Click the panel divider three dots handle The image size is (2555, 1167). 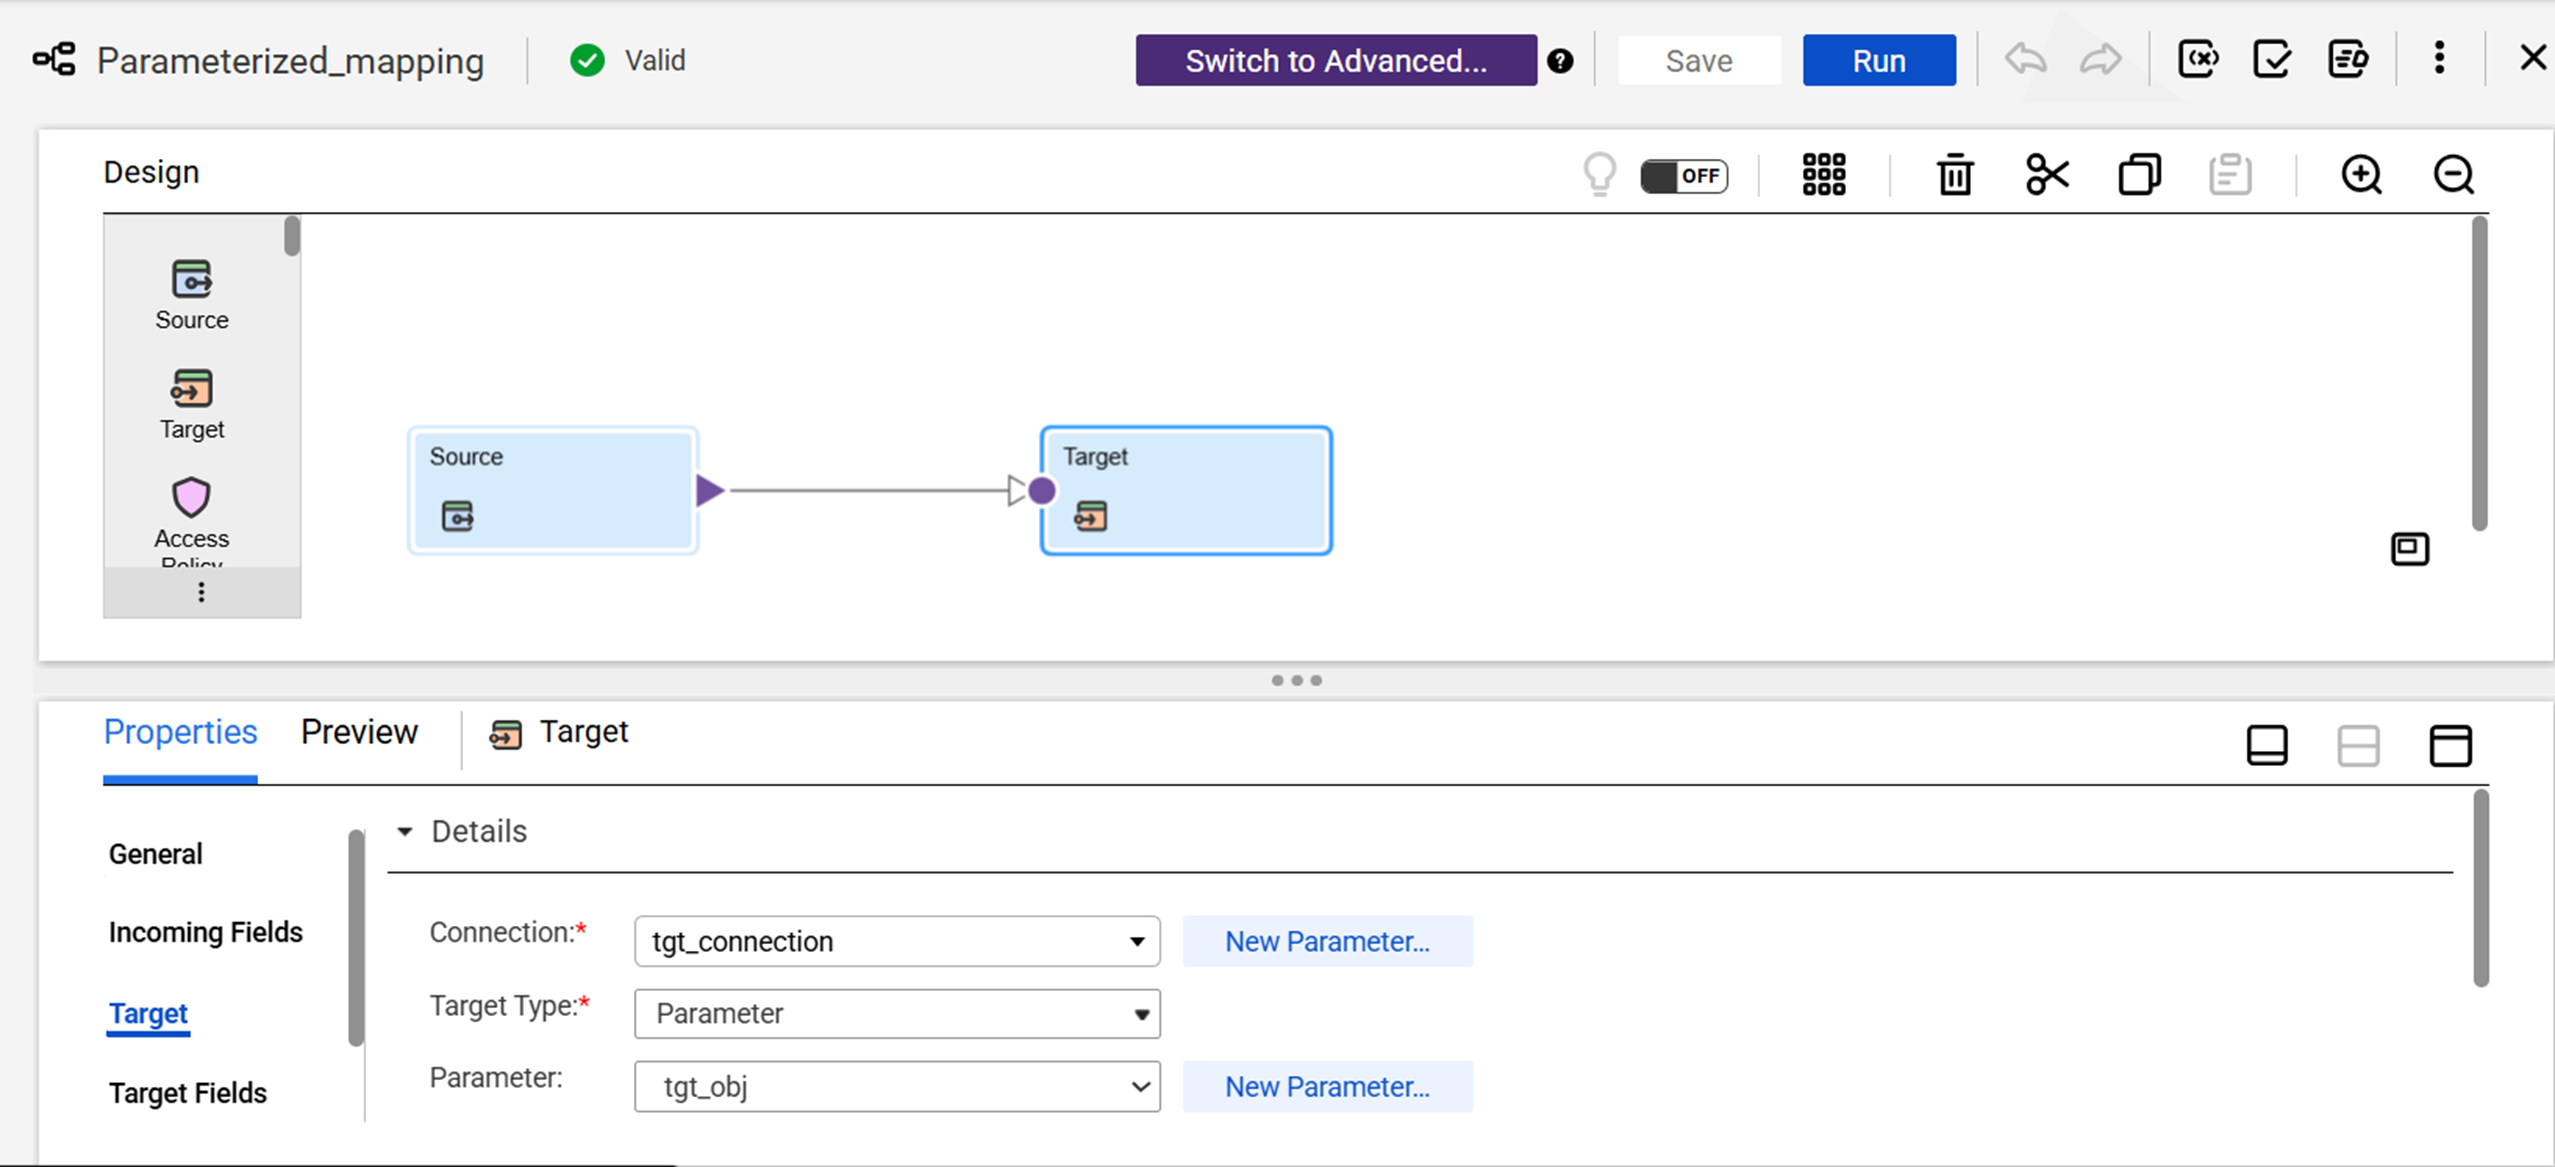1296,680
